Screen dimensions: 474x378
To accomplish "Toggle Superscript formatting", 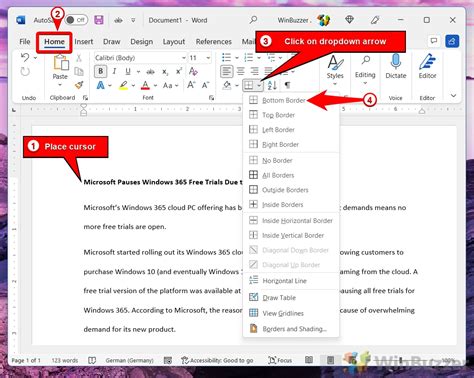I will 179,71.
